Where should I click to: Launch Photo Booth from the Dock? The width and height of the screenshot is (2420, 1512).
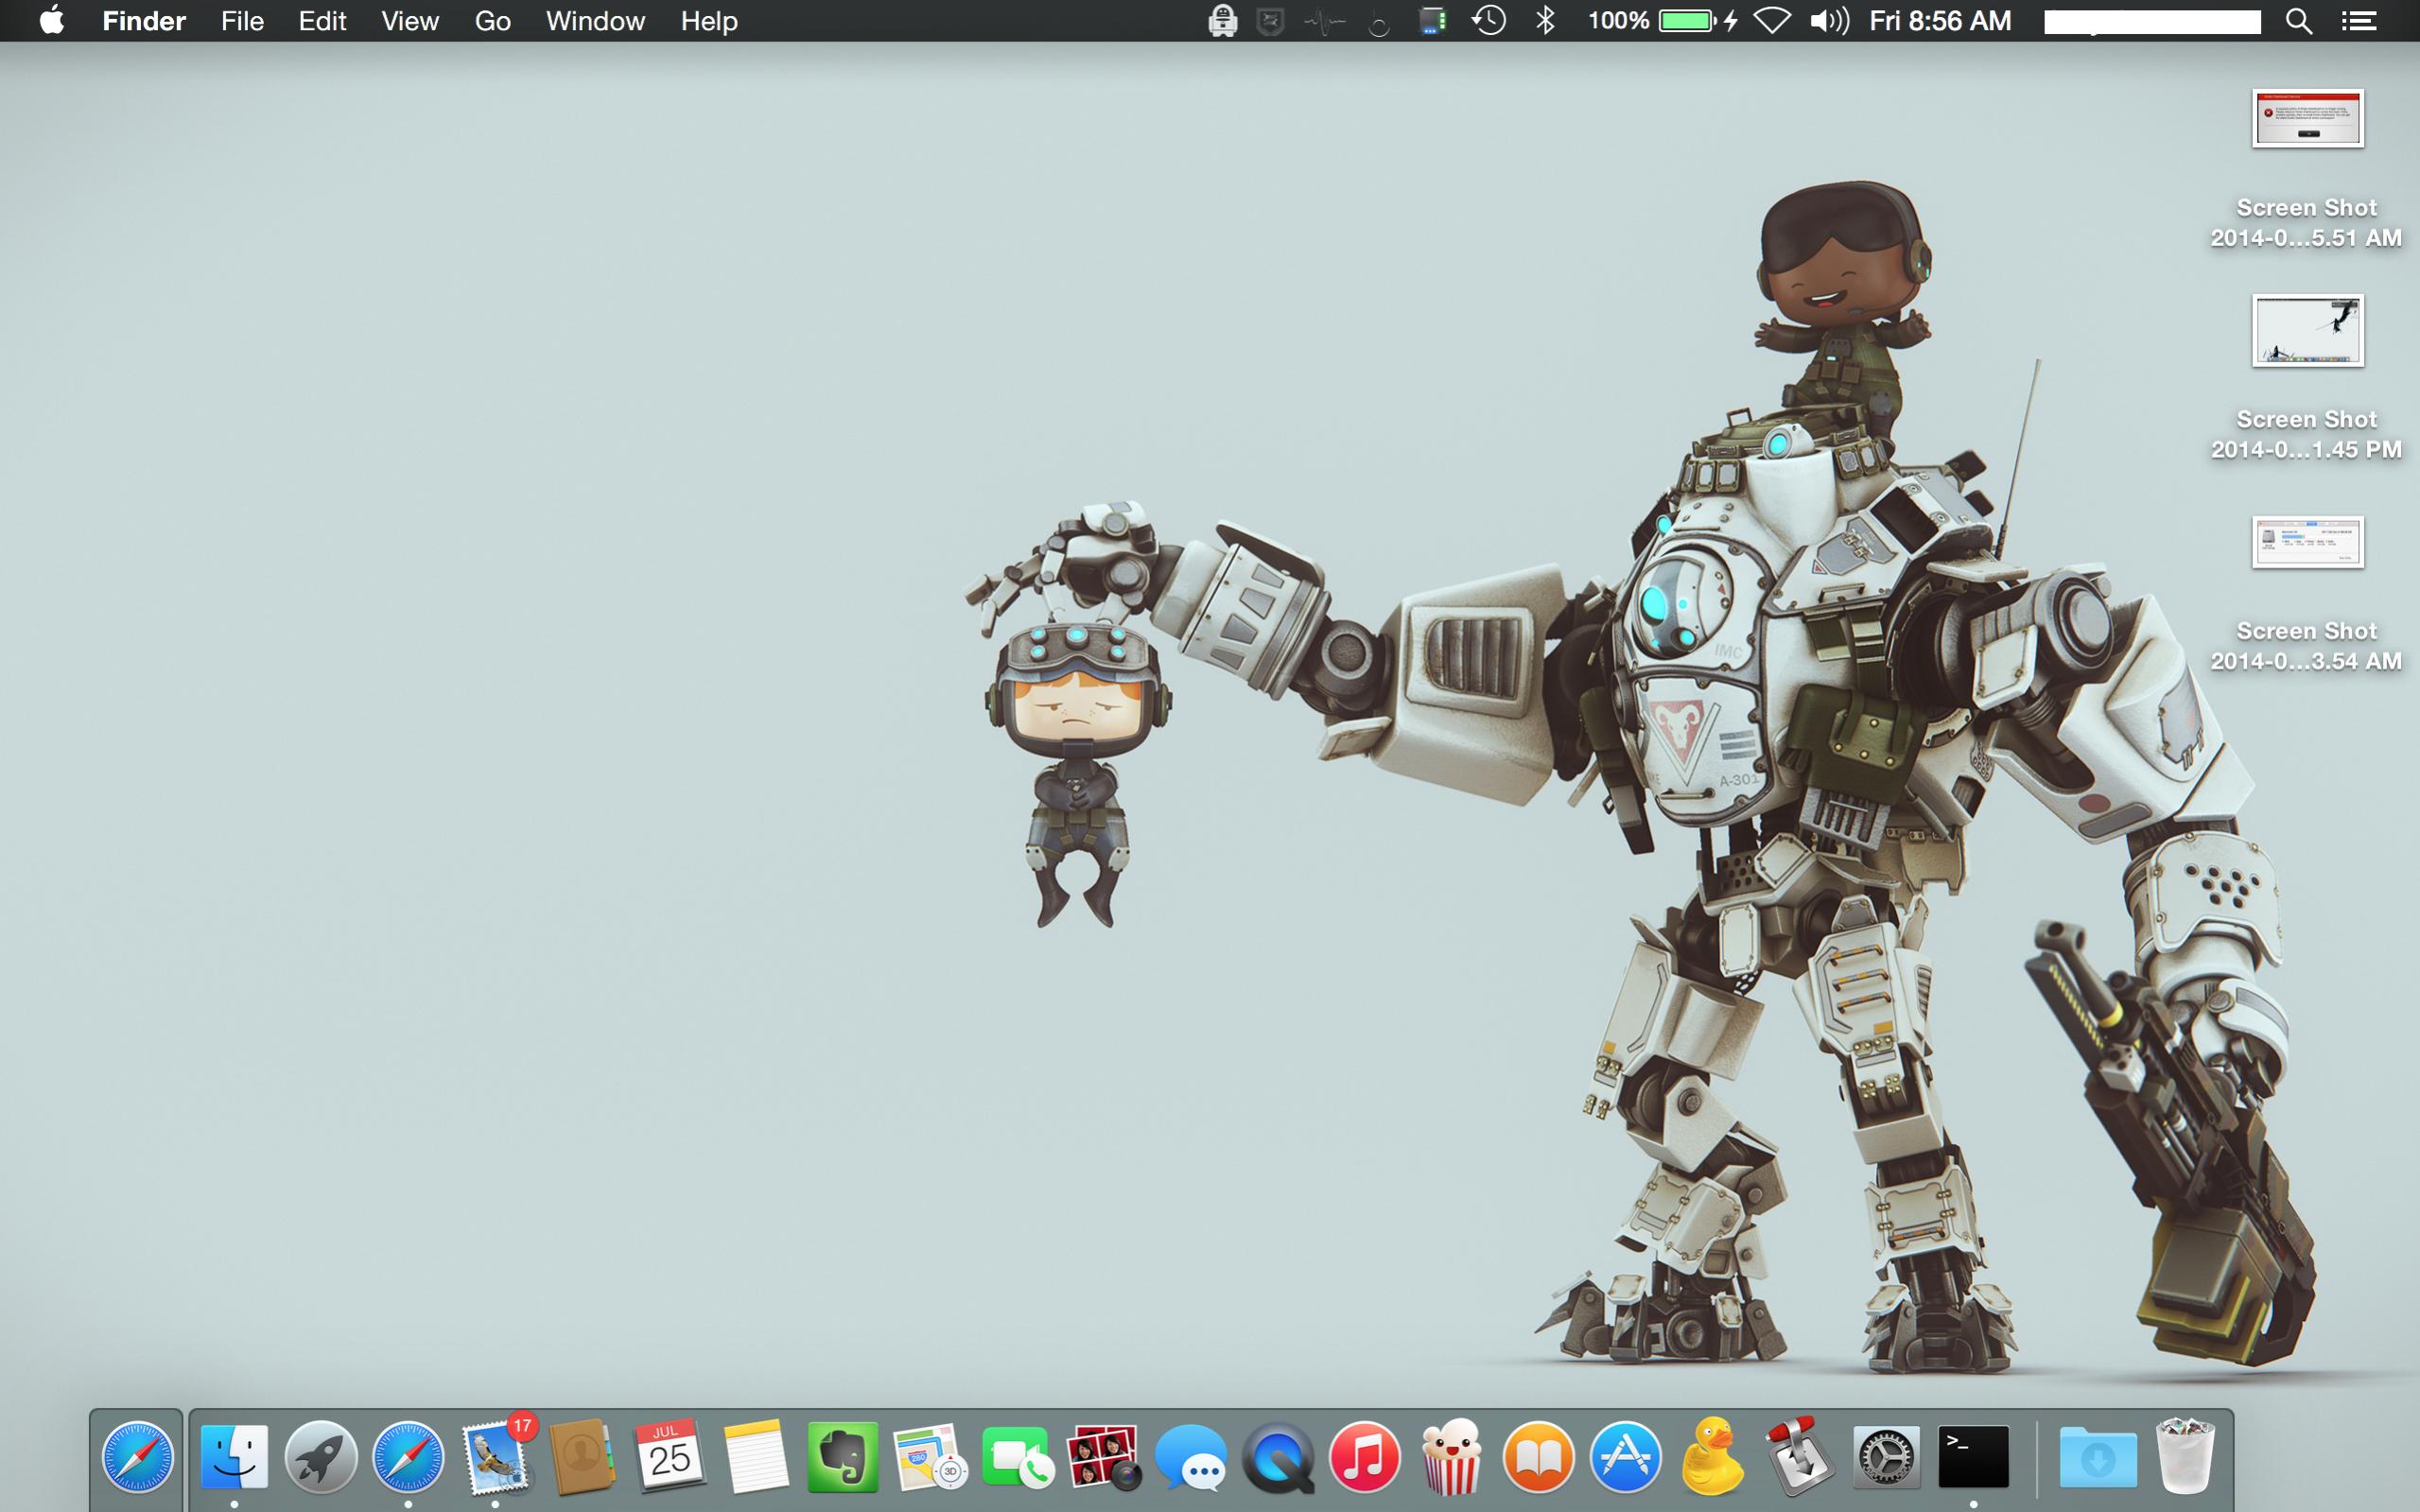click(1104, 1456)
